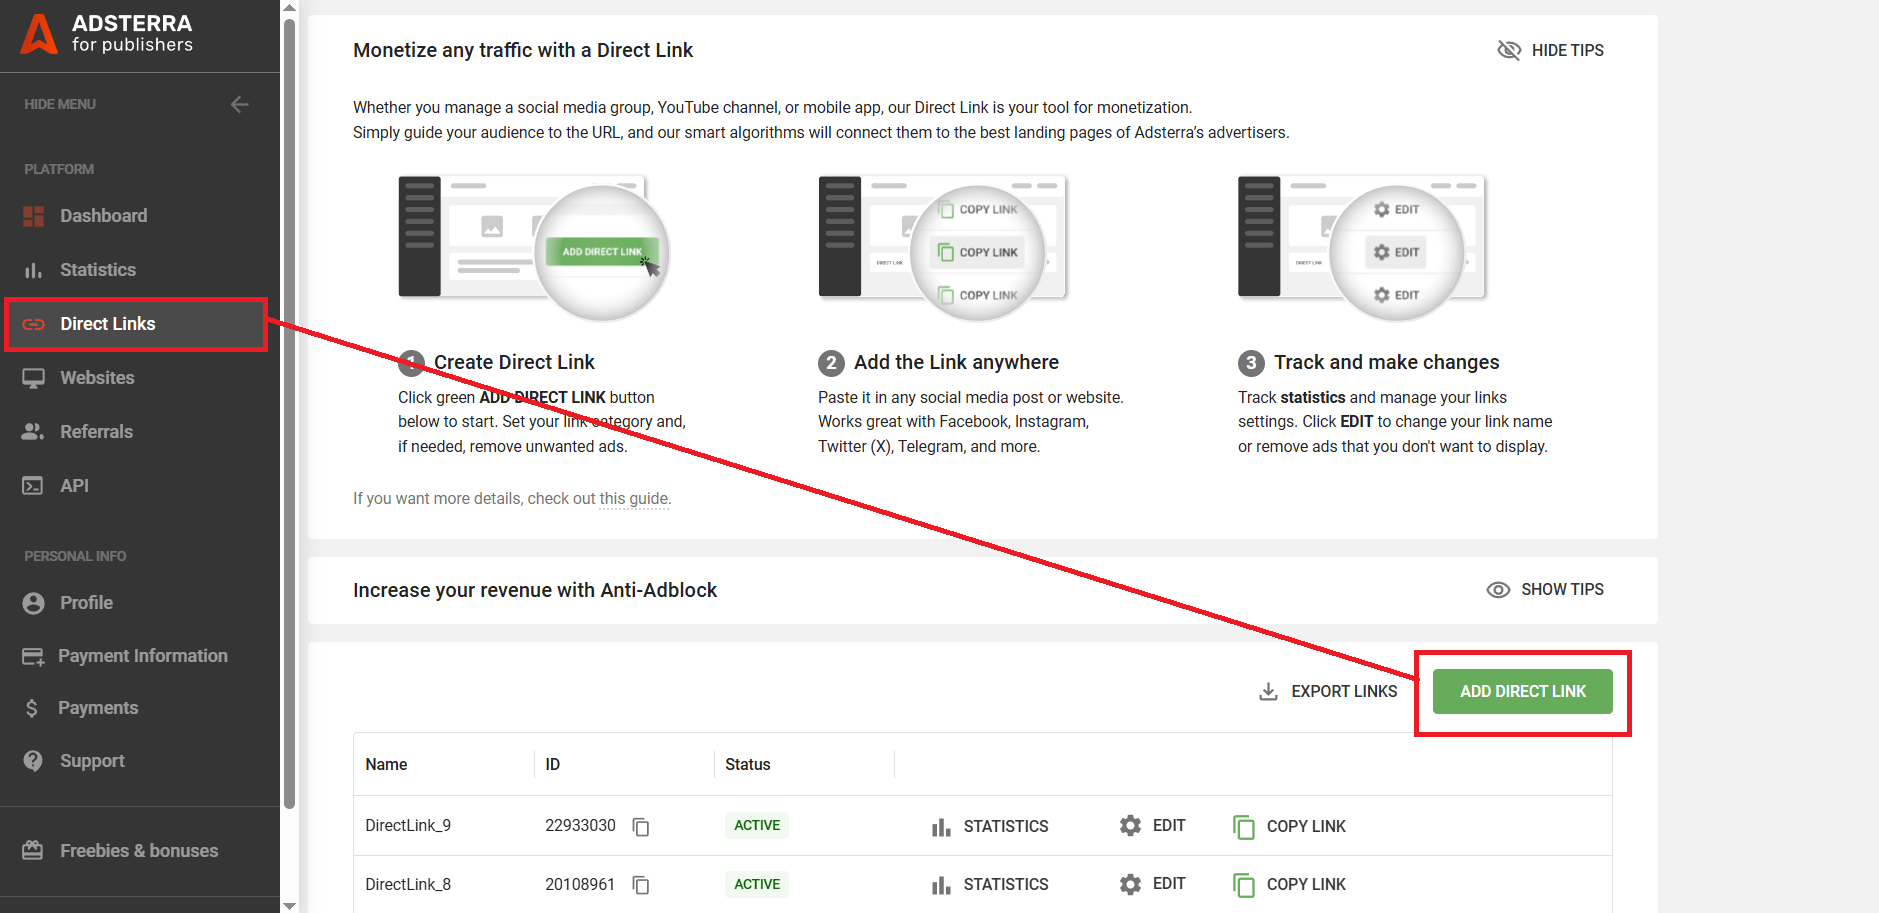The height and width of the screenshot is (913, 1879).
Task: Open Profile page
Action: (x=86, y=603)
